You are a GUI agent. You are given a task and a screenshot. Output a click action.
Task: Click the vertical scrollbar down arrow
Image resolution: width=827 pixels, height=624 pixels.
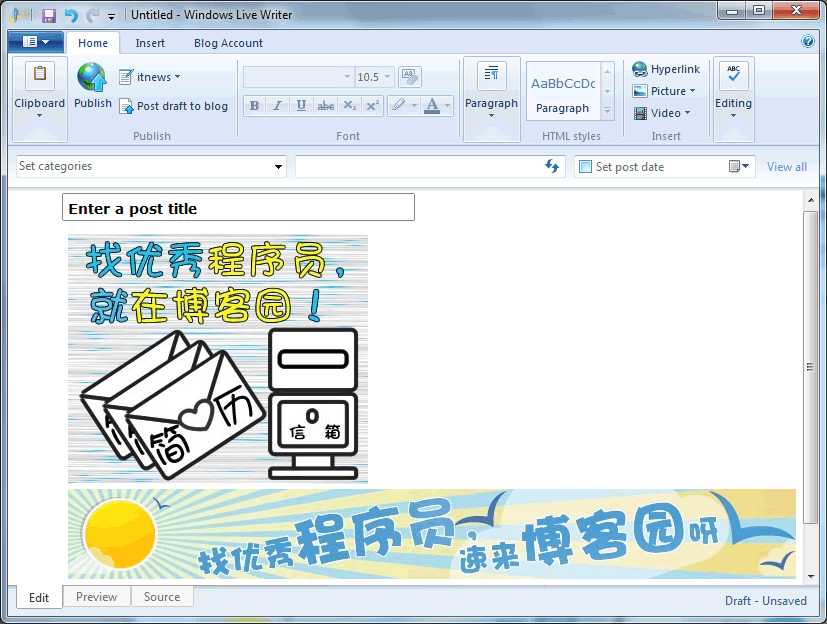(x=811, y=577)
